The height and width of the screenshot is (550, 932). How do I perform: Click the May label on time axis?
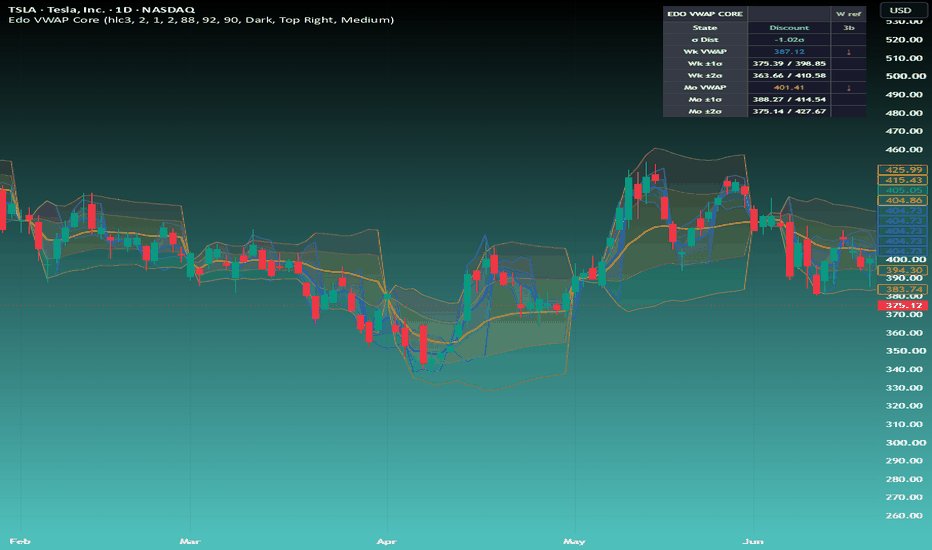(x=574, y=541)
